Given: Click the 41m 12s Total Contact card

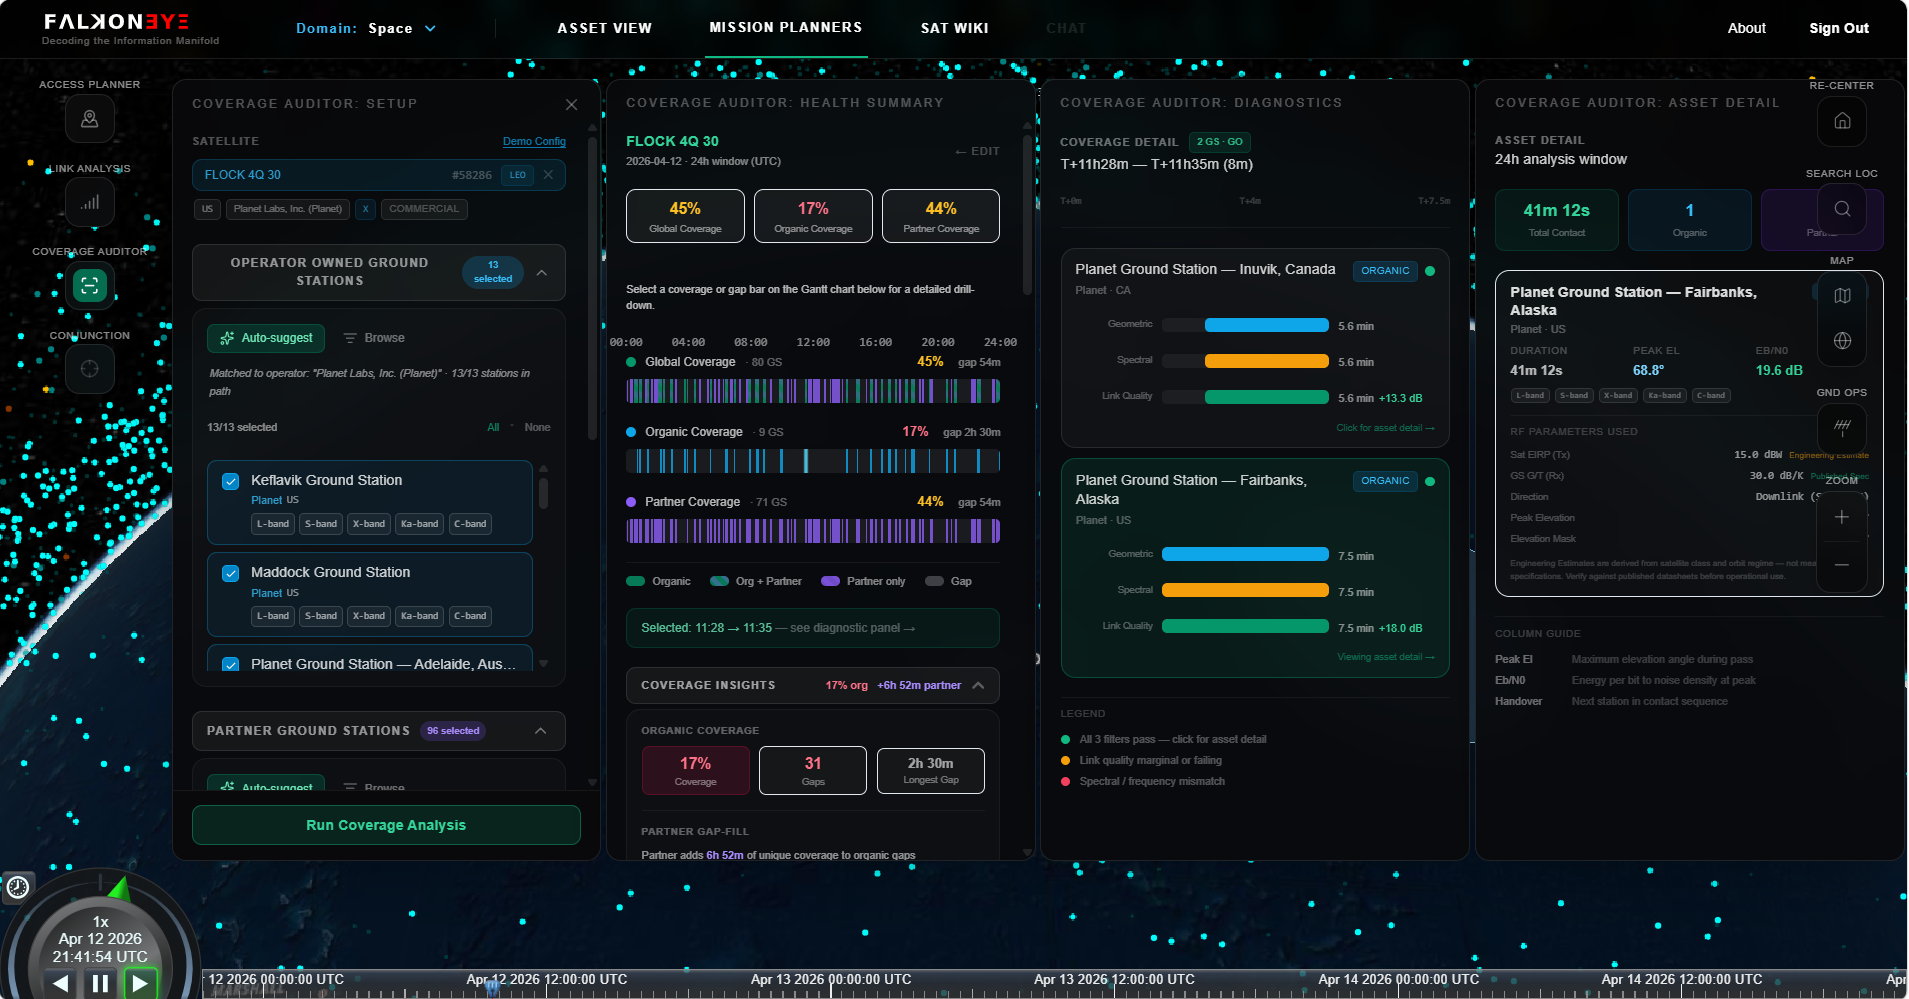Looking at the screenshot, I should [1557, 220].
